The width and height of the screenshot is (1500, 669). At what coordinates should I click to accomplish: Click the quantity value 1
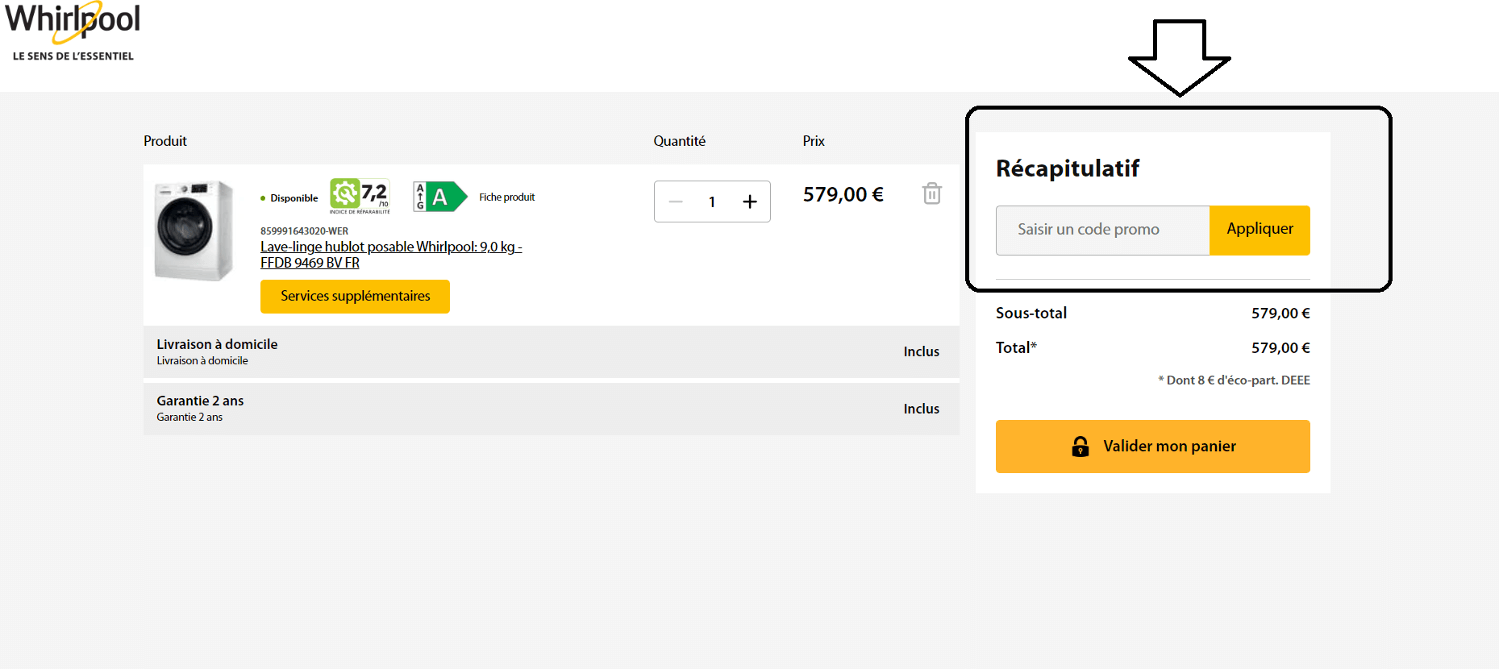712,202
